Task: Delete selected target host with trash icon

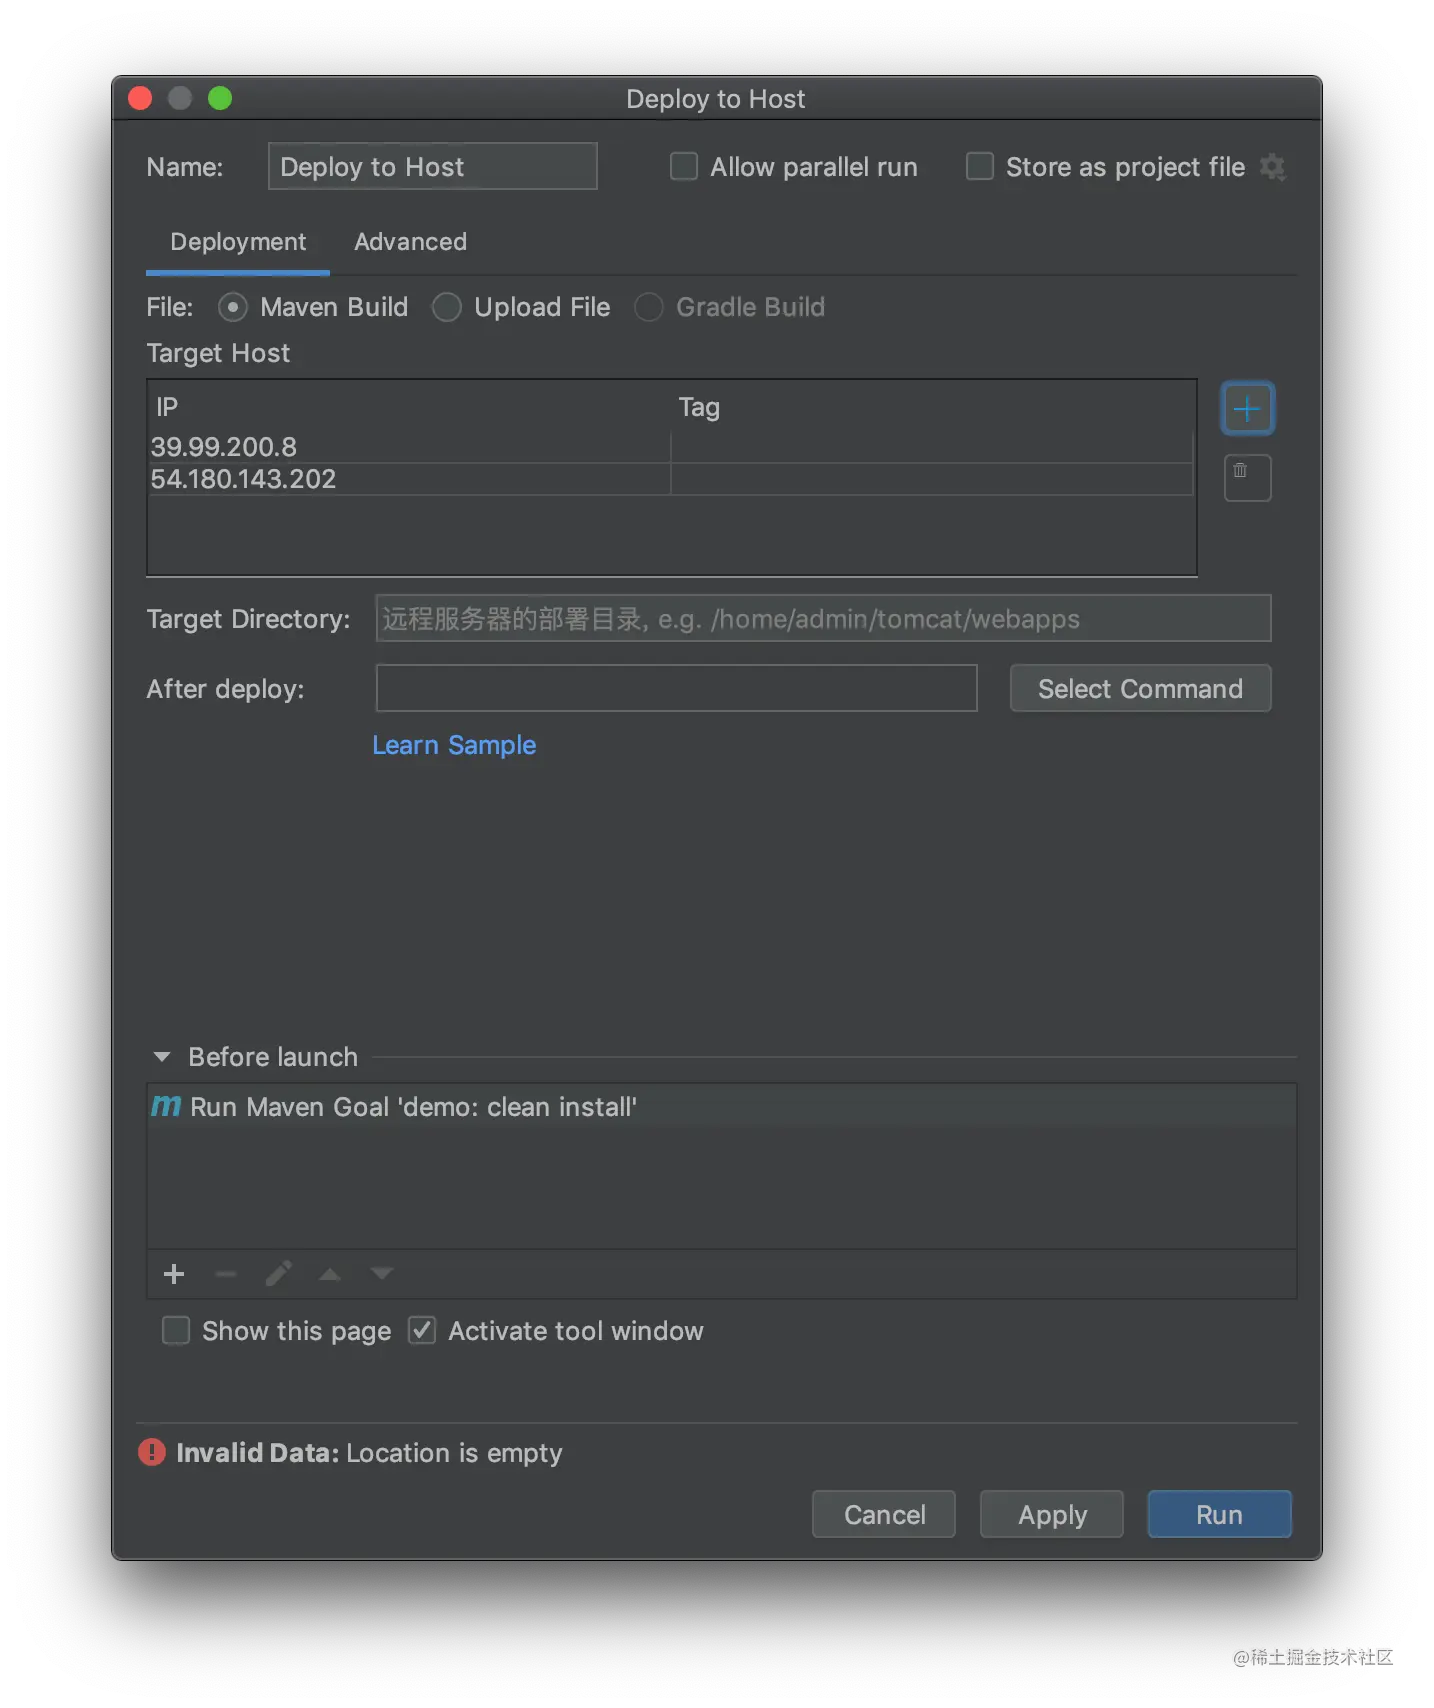Action: pos(1247,478)
